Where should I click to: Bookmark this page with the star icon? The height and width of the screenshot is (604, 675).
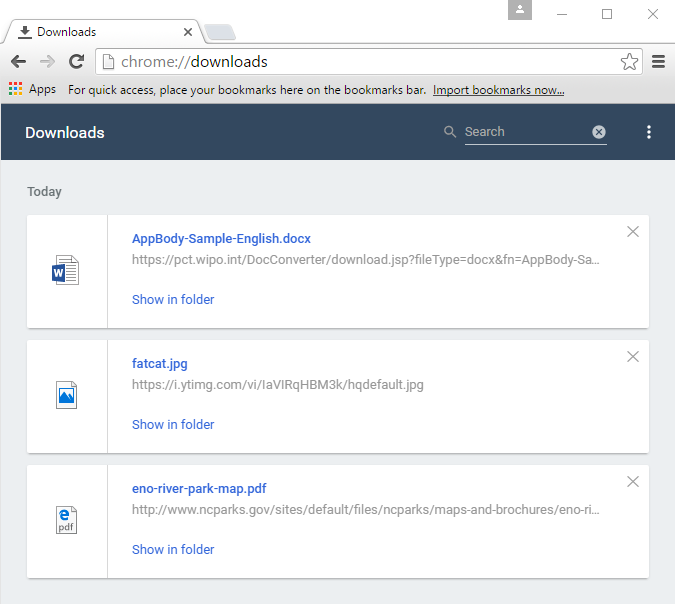tap(629, 62)
